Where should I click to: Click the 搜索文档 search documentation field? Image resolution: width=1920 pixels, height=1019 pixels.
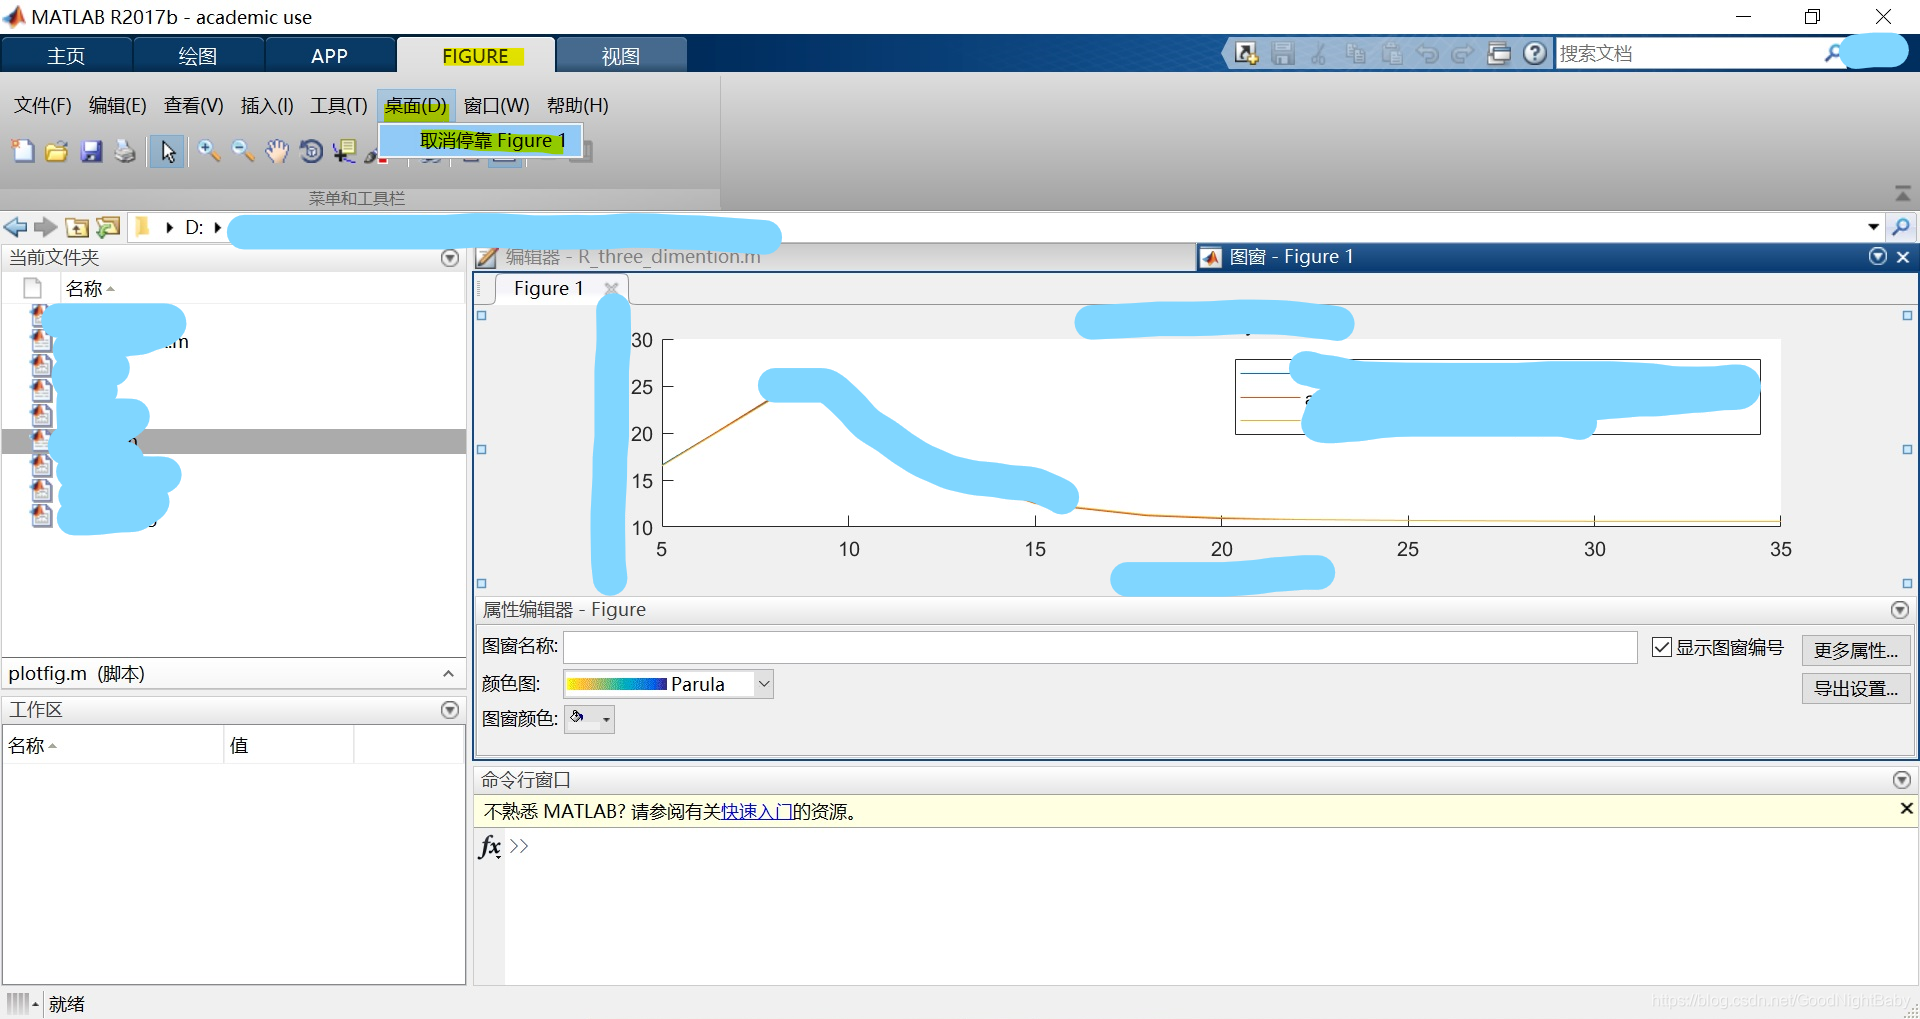coord(1690,54)
